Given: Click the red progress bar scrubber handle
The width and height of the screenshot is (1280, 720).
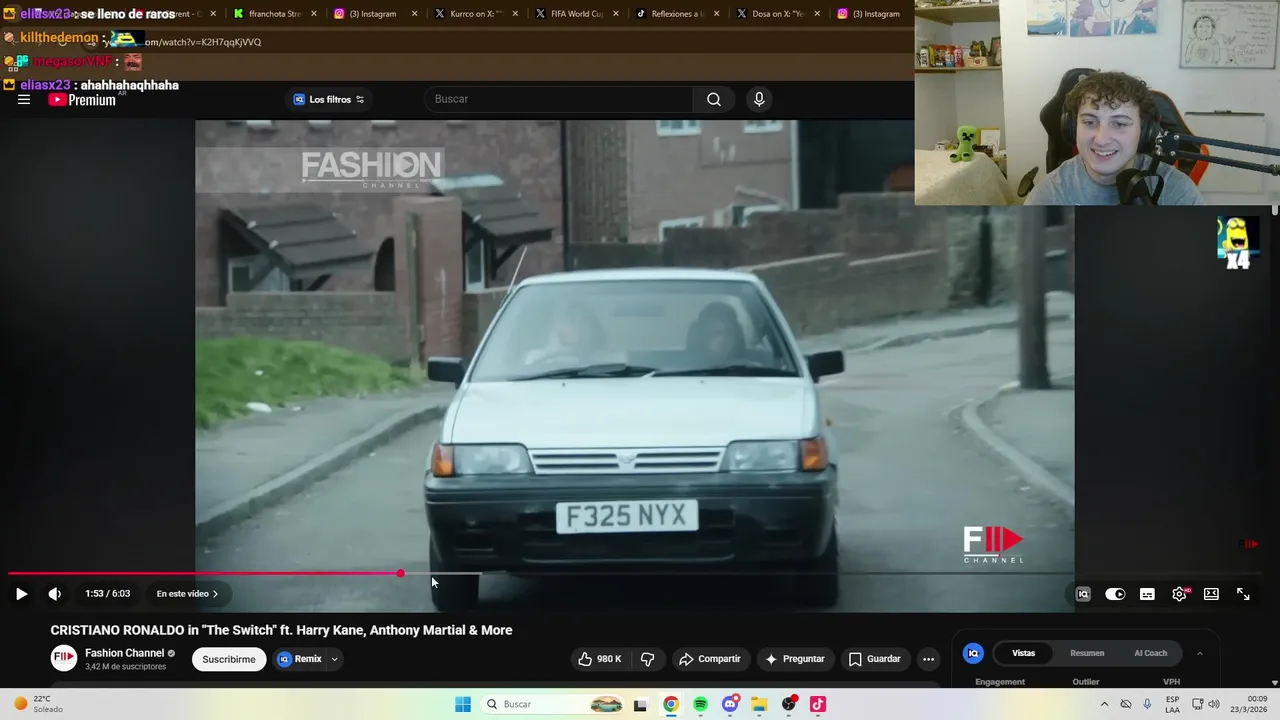Looking at the screenshot, I should (400, 573).
